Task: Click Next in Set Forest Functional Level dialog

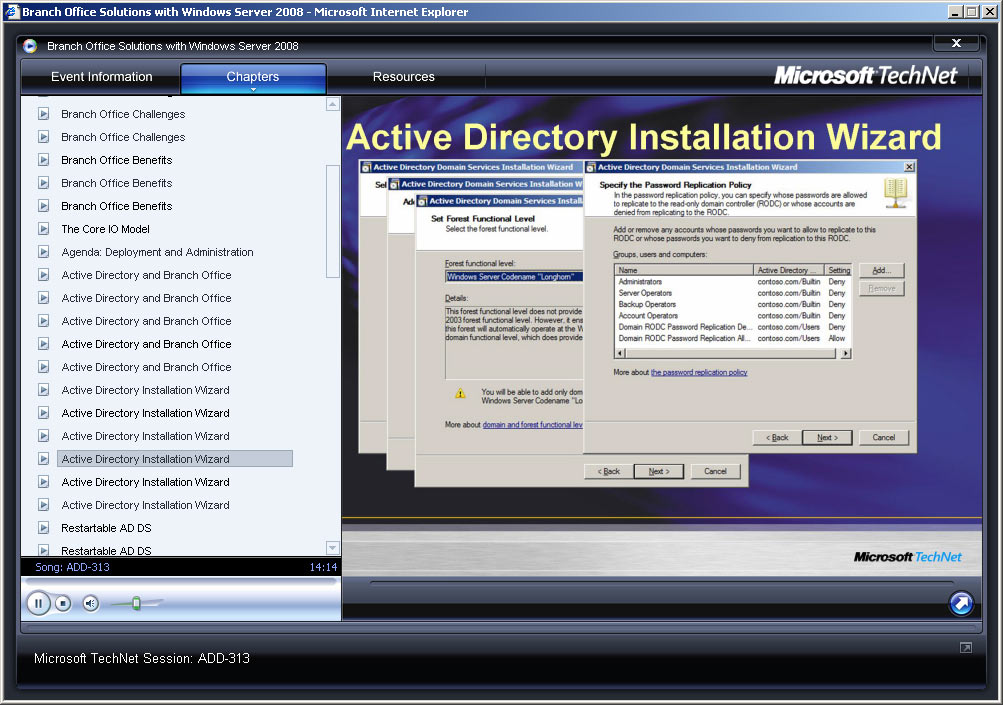Action: (x=659, y=471)
